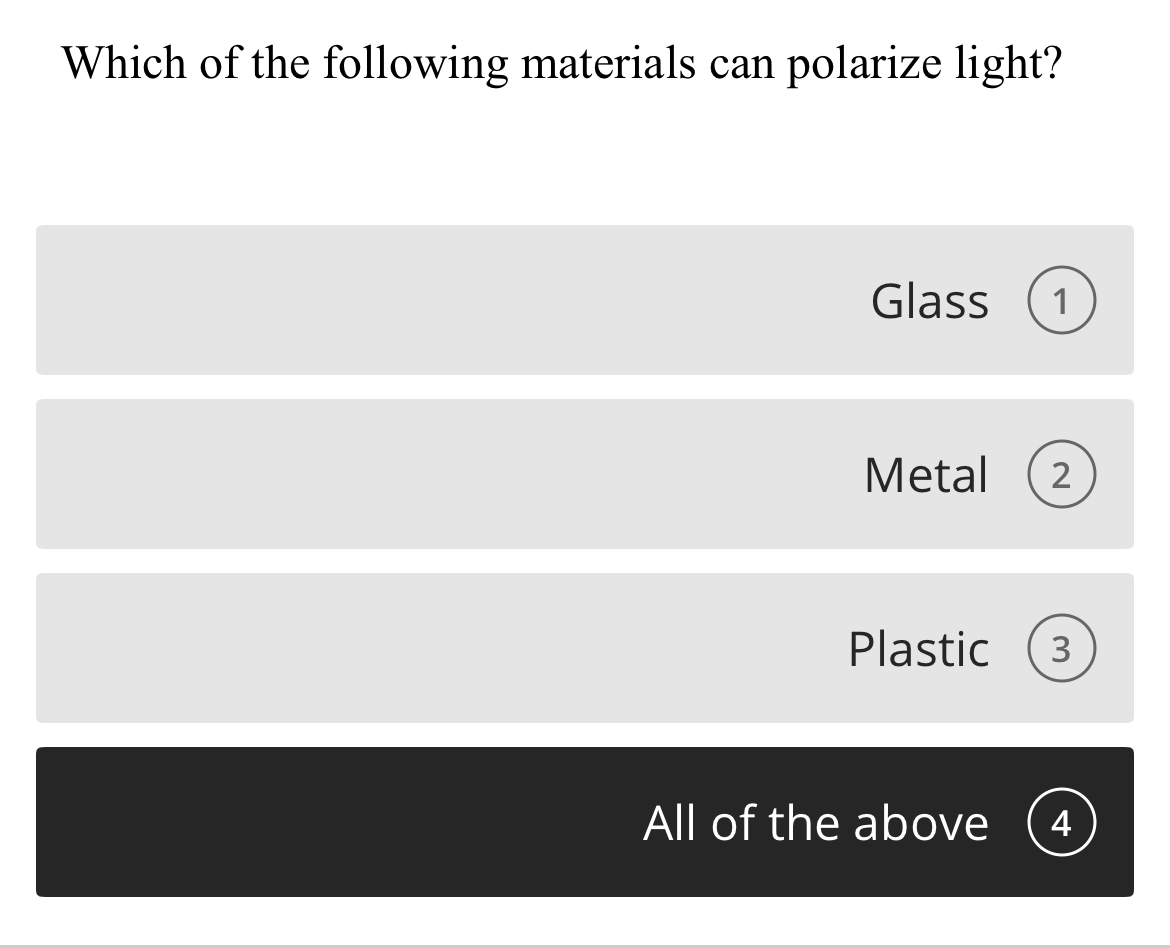This screenshot has width=1170, height=948.
Task: Click the currently selected dark option
Action: click(583, 822)
